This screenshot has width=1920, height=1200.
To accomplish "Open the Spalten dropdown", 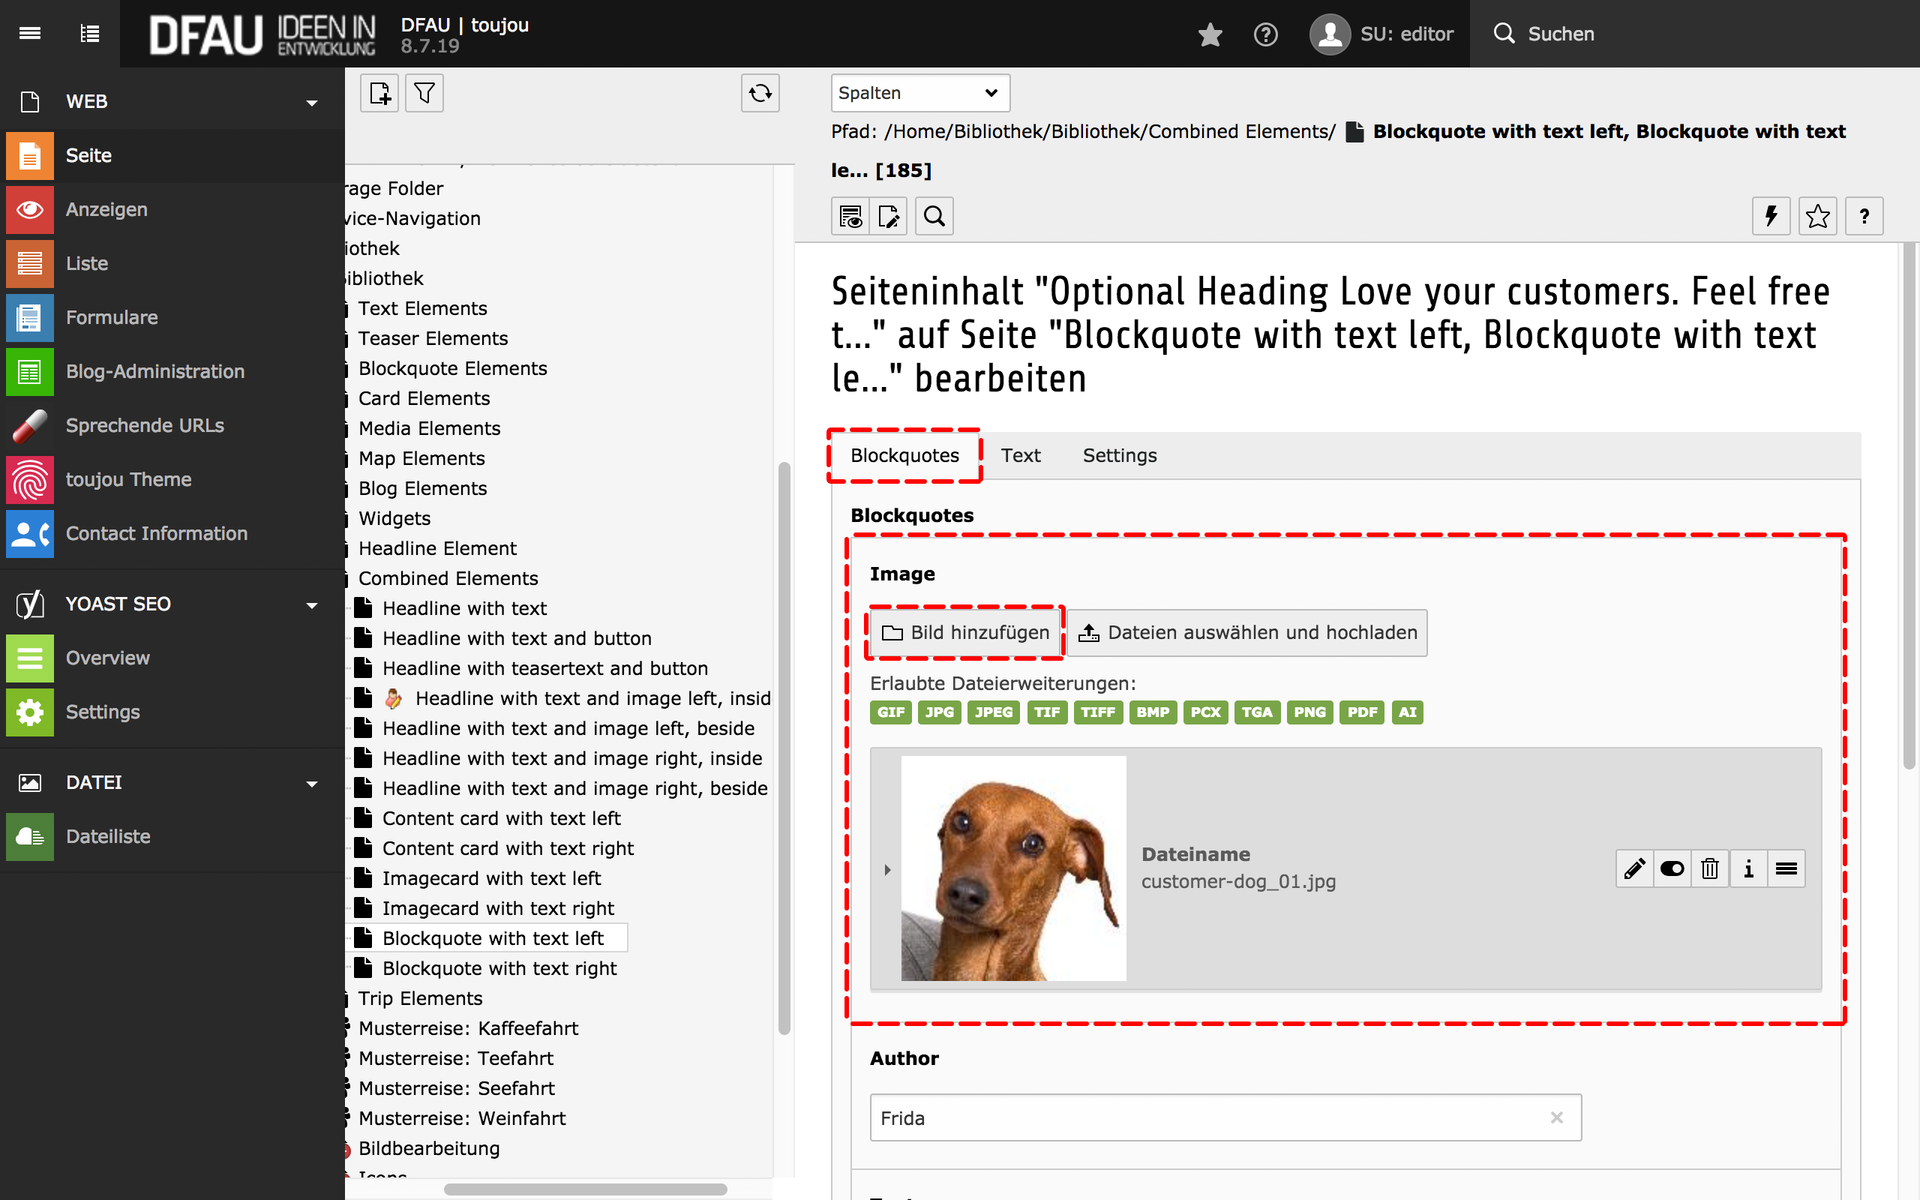I will 919,93.
